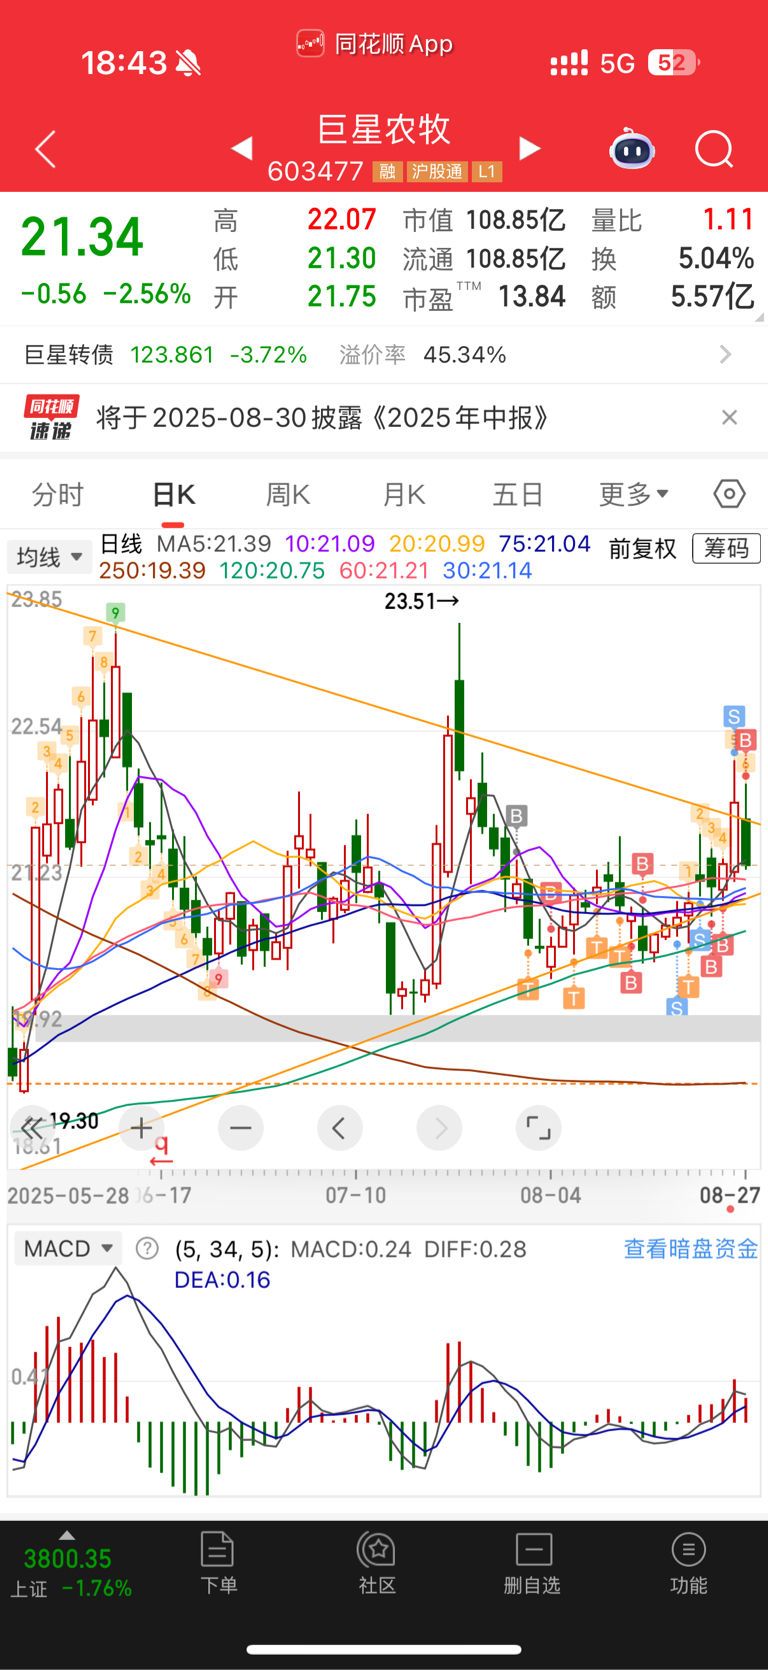
Task: Open the 2025年中报 disclosure notice
Action: point(322,418)
